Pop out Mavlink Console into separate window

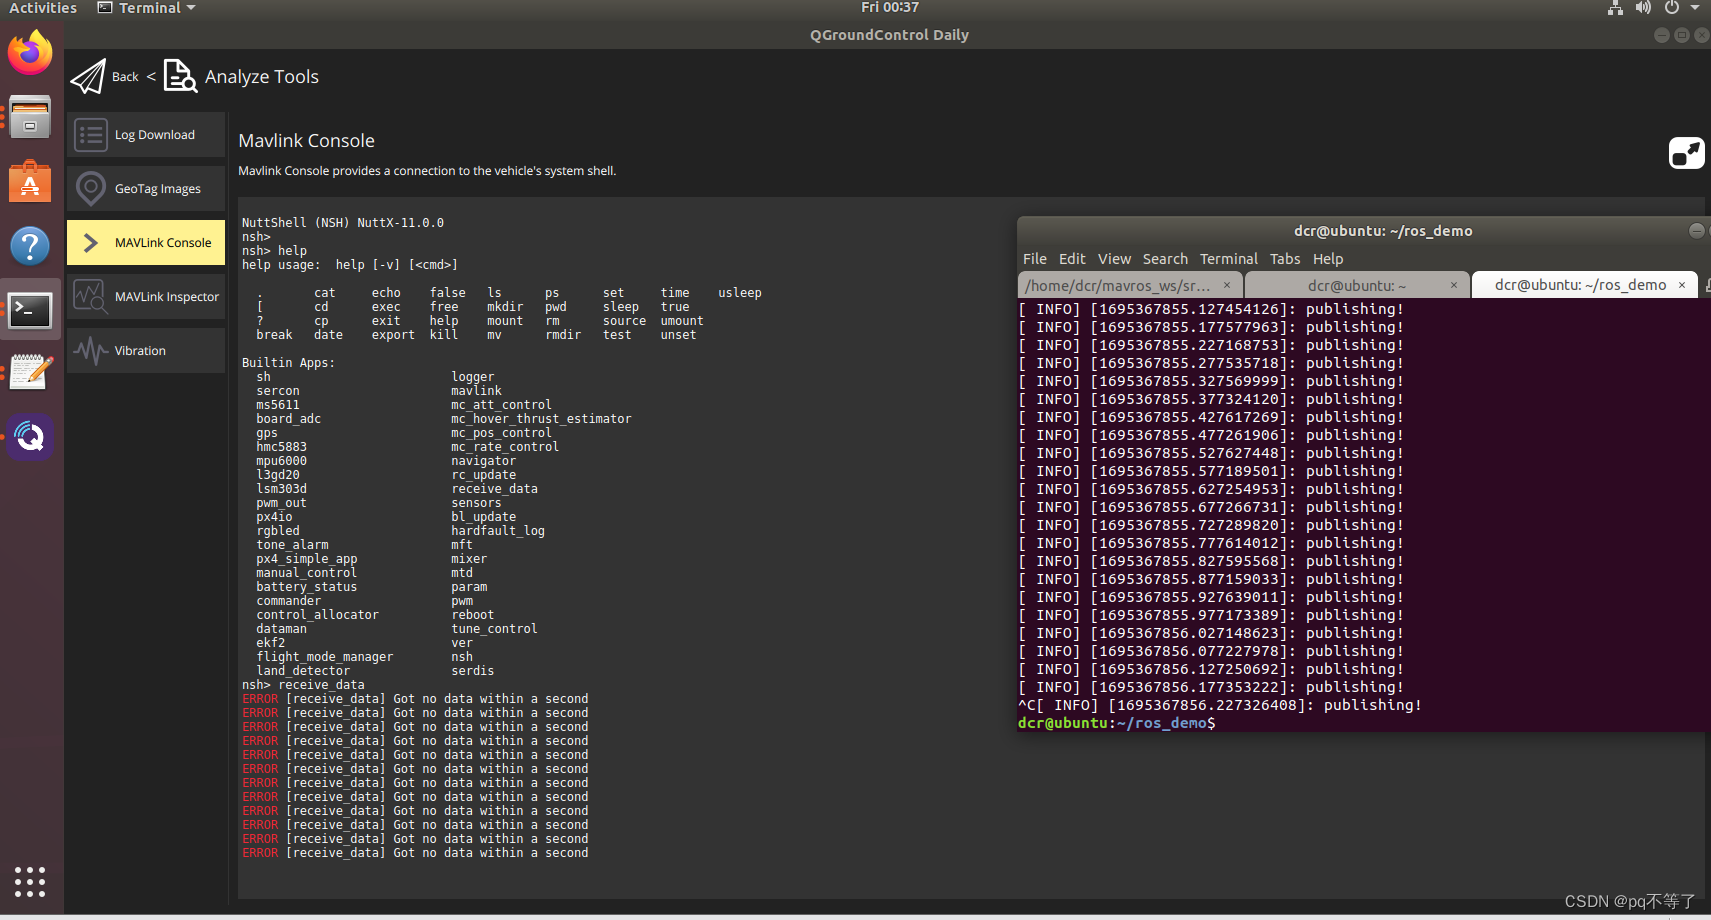(1686, 153)
